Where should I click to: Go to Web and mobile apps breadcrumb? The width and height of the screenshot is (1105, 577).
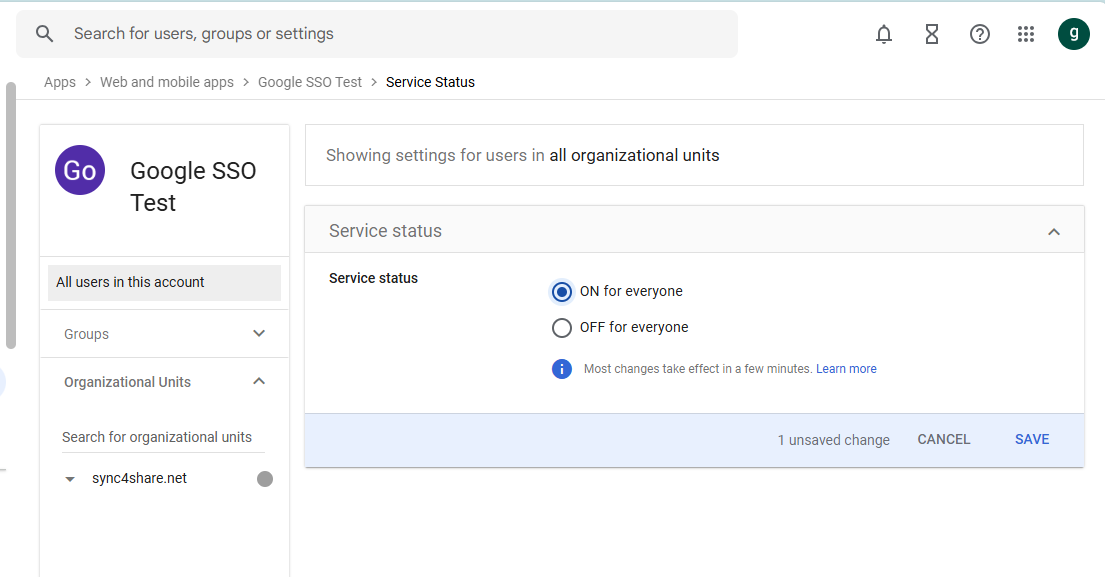click(x=167, y=82)
